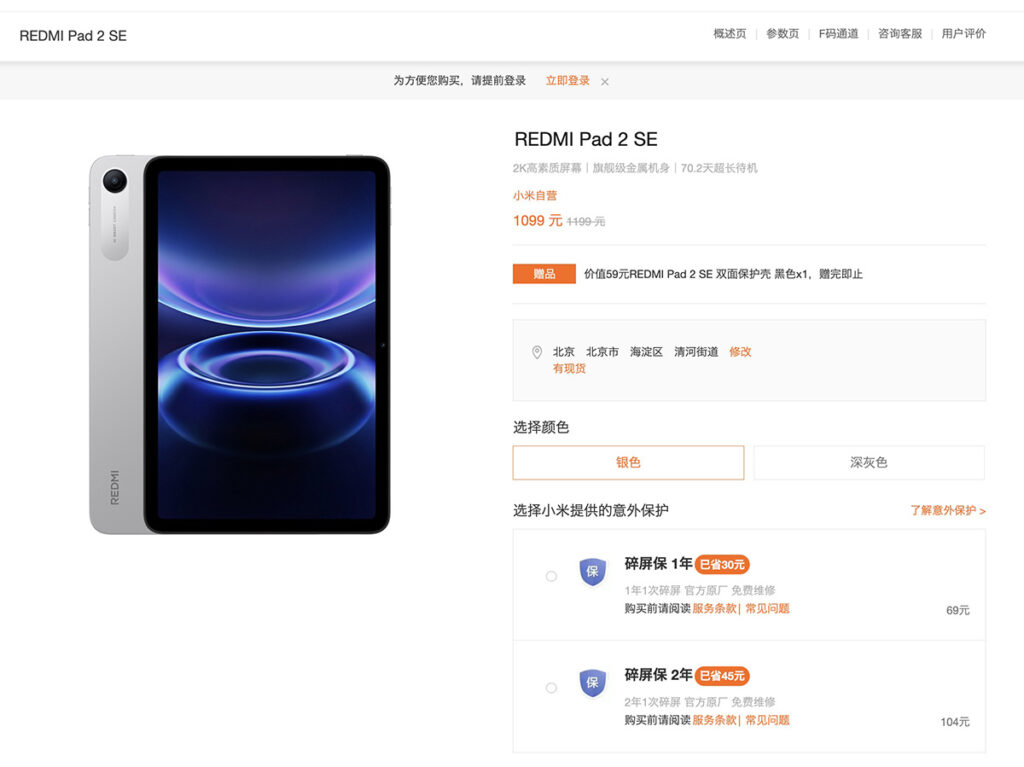Choose the 银色 color option
The image size is (1024, 767).
628,463
